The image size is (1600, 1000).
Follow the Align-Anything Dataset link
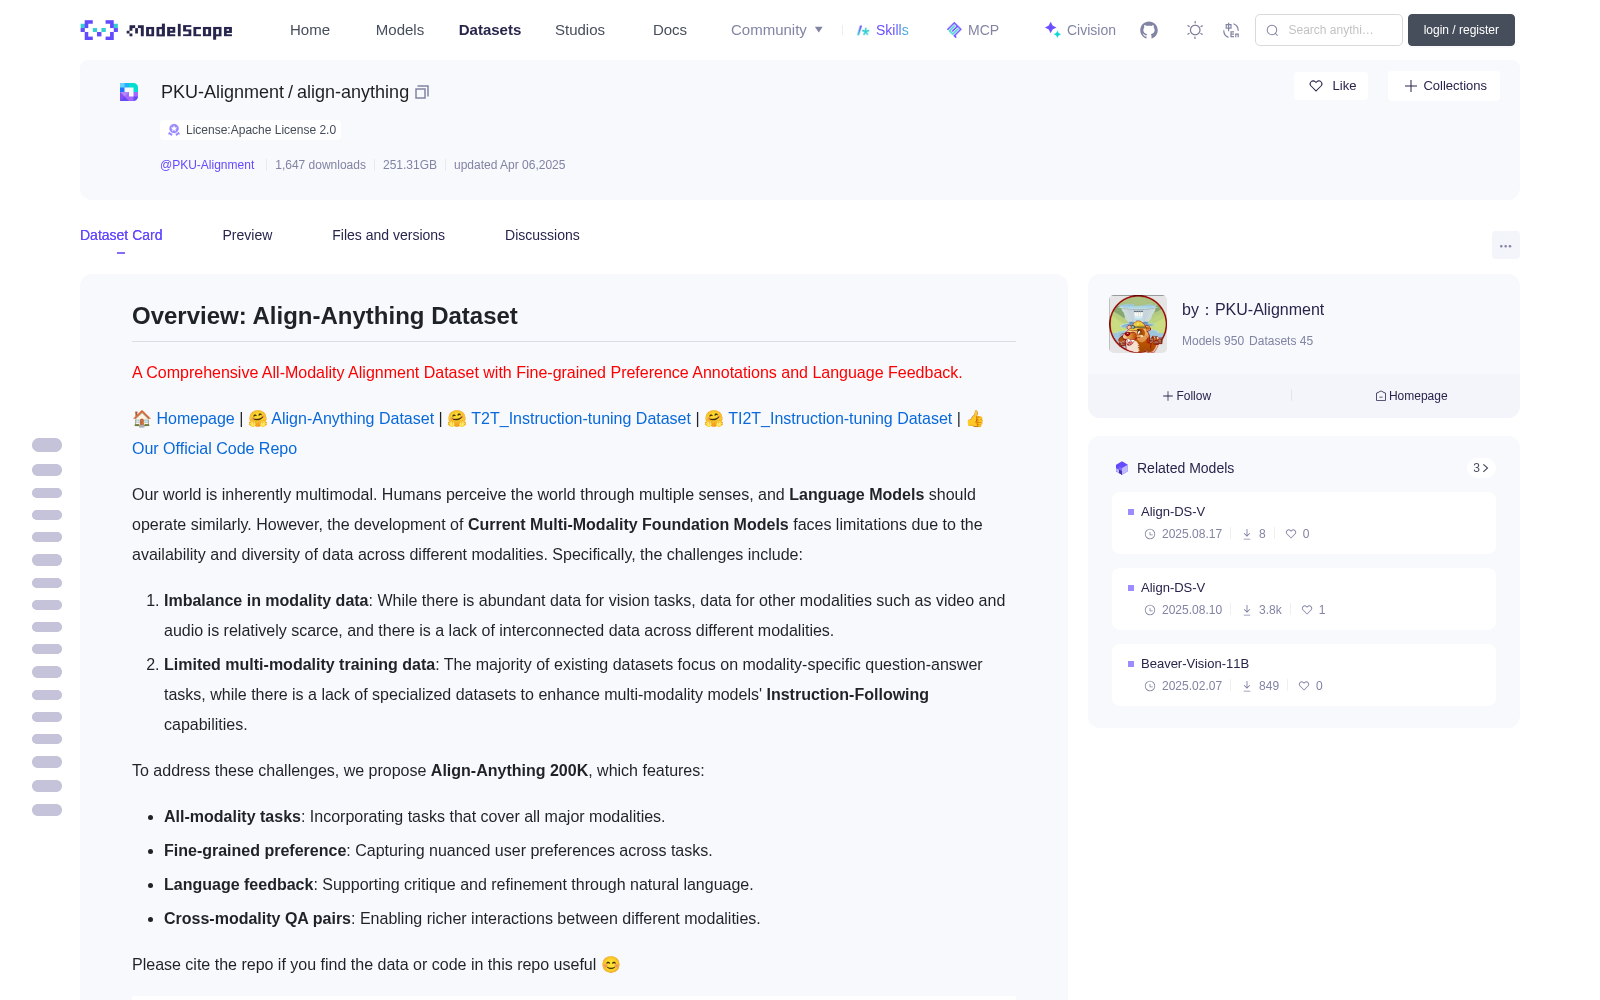point(352,419)
